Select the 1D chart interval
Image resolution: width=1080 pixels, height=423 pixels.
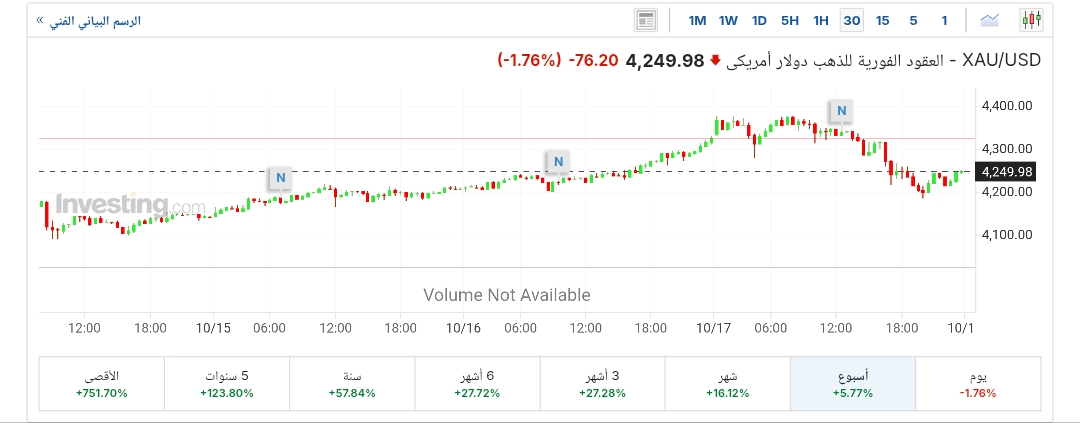(759, 20)
